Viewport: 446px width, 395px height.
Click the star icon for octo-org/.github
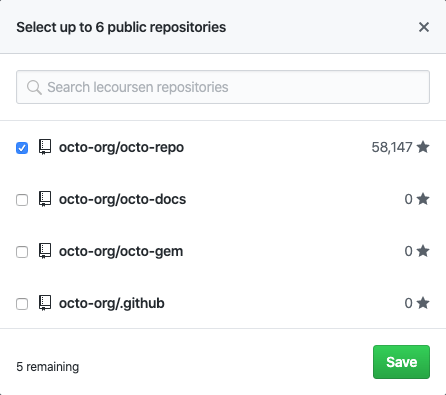pyautogui.click(x=423, y=303)
